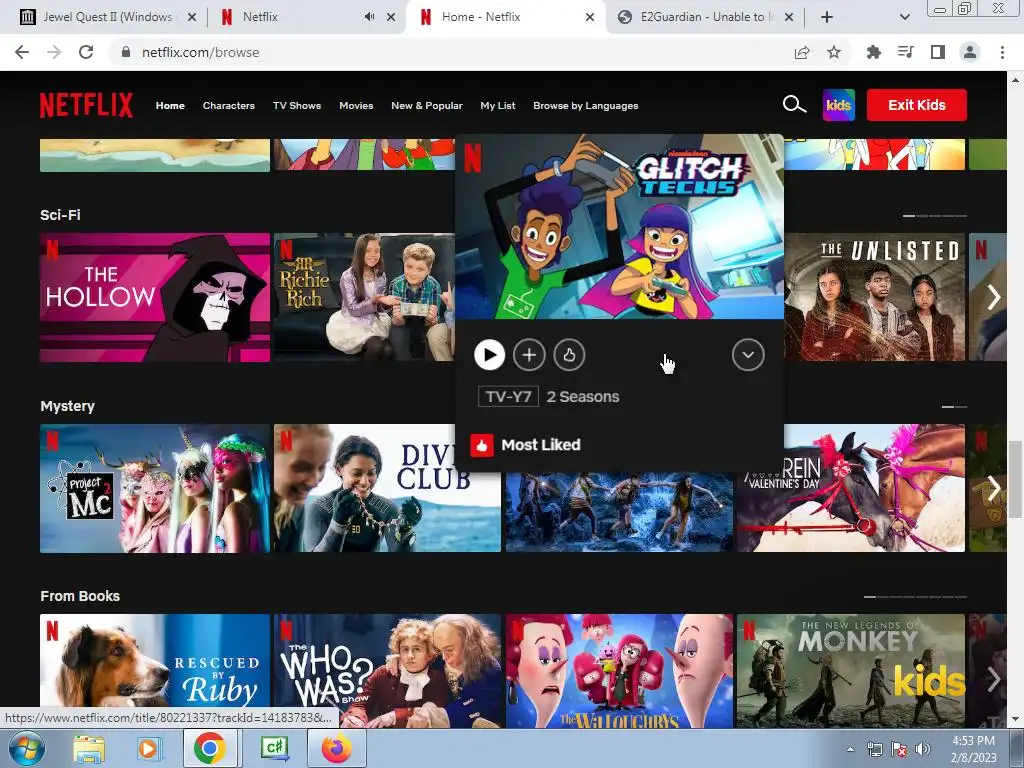The image size is (1024, 768).
Task: Open the Characters menu item
Action: pyautogui.click(x=229, y=106)
